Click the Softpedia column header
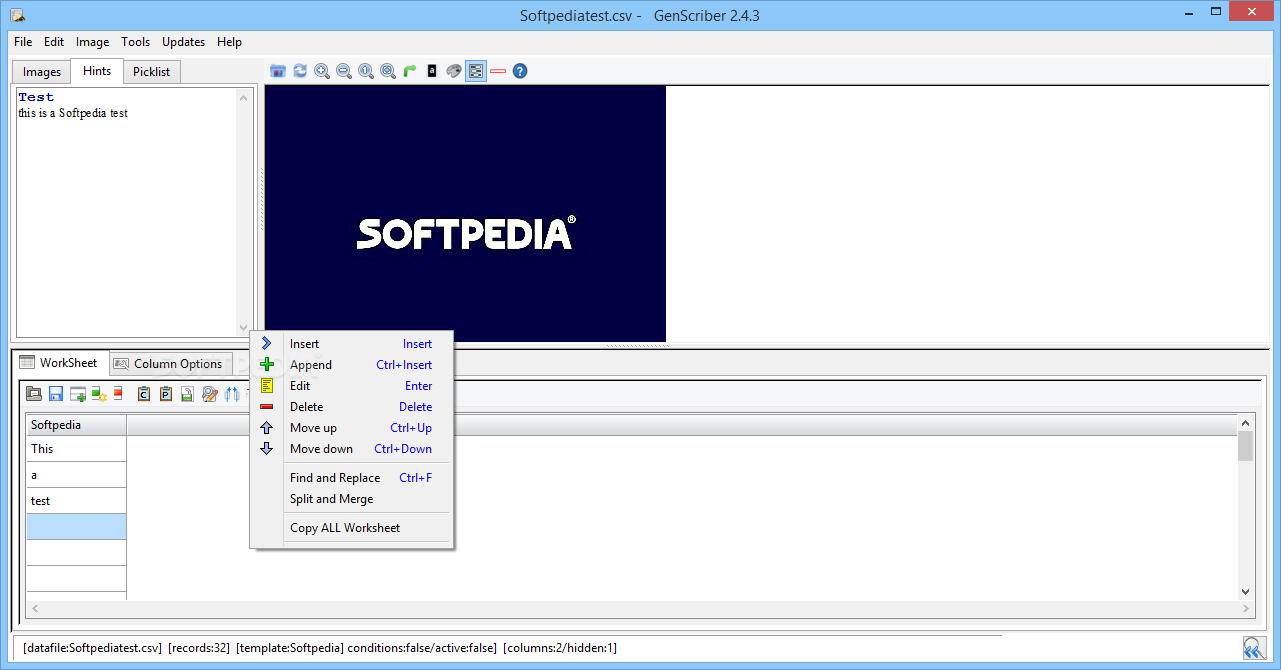 76,425
